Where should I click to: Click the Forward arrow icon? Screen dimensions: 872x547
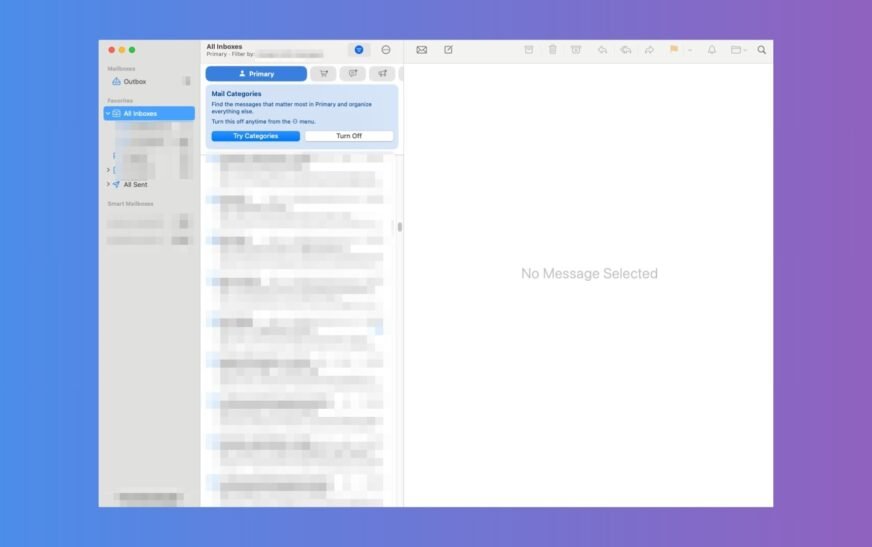(x=649, y=50)
